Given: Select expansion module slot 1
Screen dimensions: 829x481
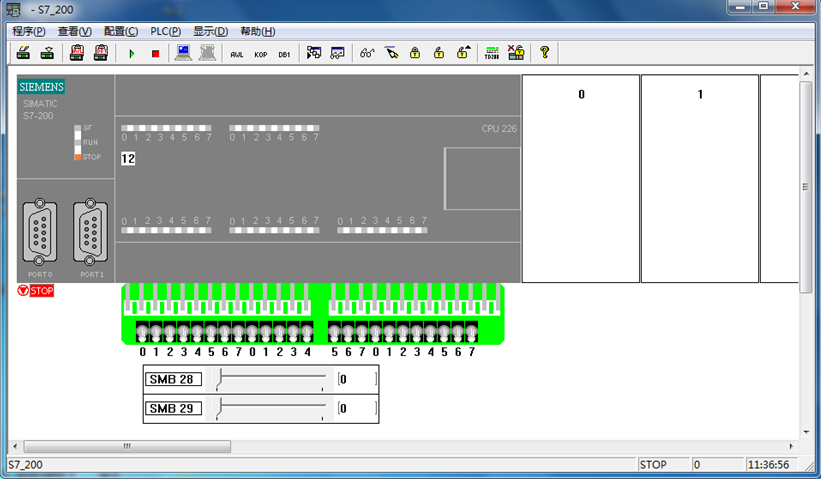Looking at the screenshot, I should (x=700, y=179).
